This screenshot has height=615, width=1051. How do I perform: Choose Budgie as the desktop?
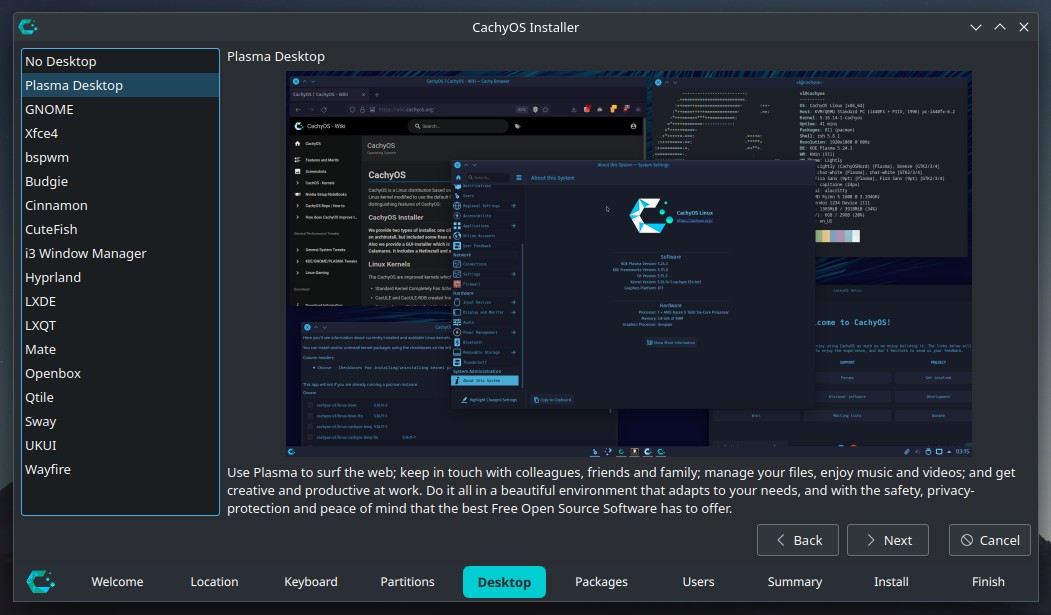point(120,182)
